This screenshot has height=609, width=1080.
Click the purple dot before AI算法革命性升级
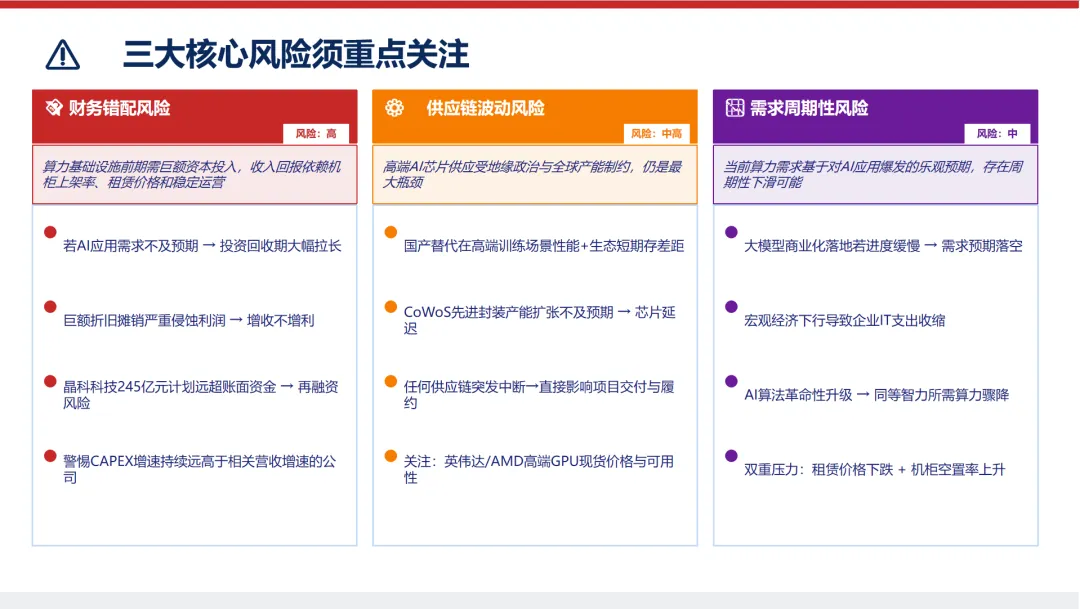click(x=731, y=381)
